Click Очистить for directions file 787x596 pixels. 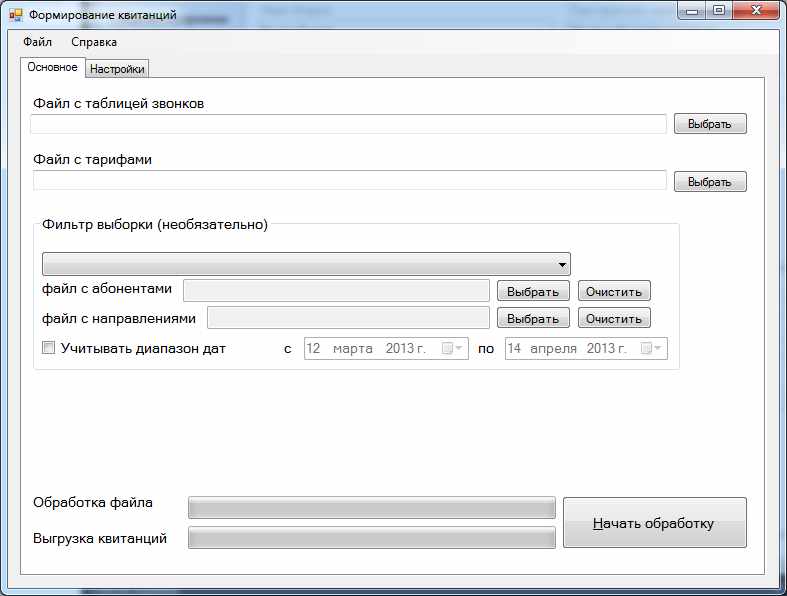coord(614,318)
